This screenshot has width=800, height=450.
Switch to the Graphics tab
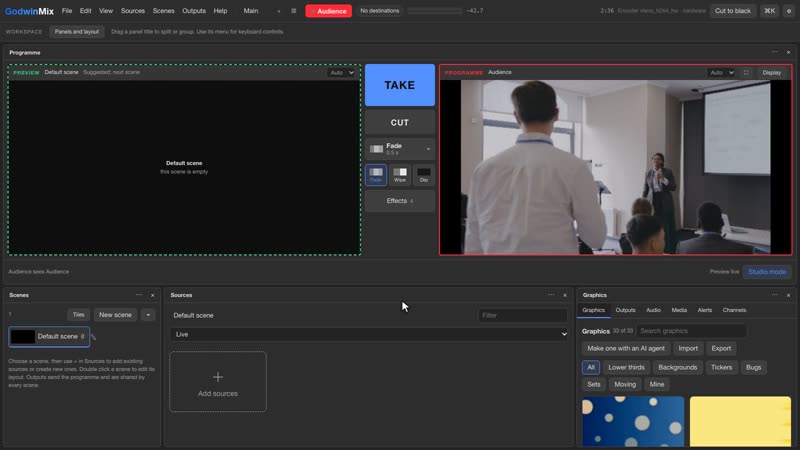(x=593, y=310)
